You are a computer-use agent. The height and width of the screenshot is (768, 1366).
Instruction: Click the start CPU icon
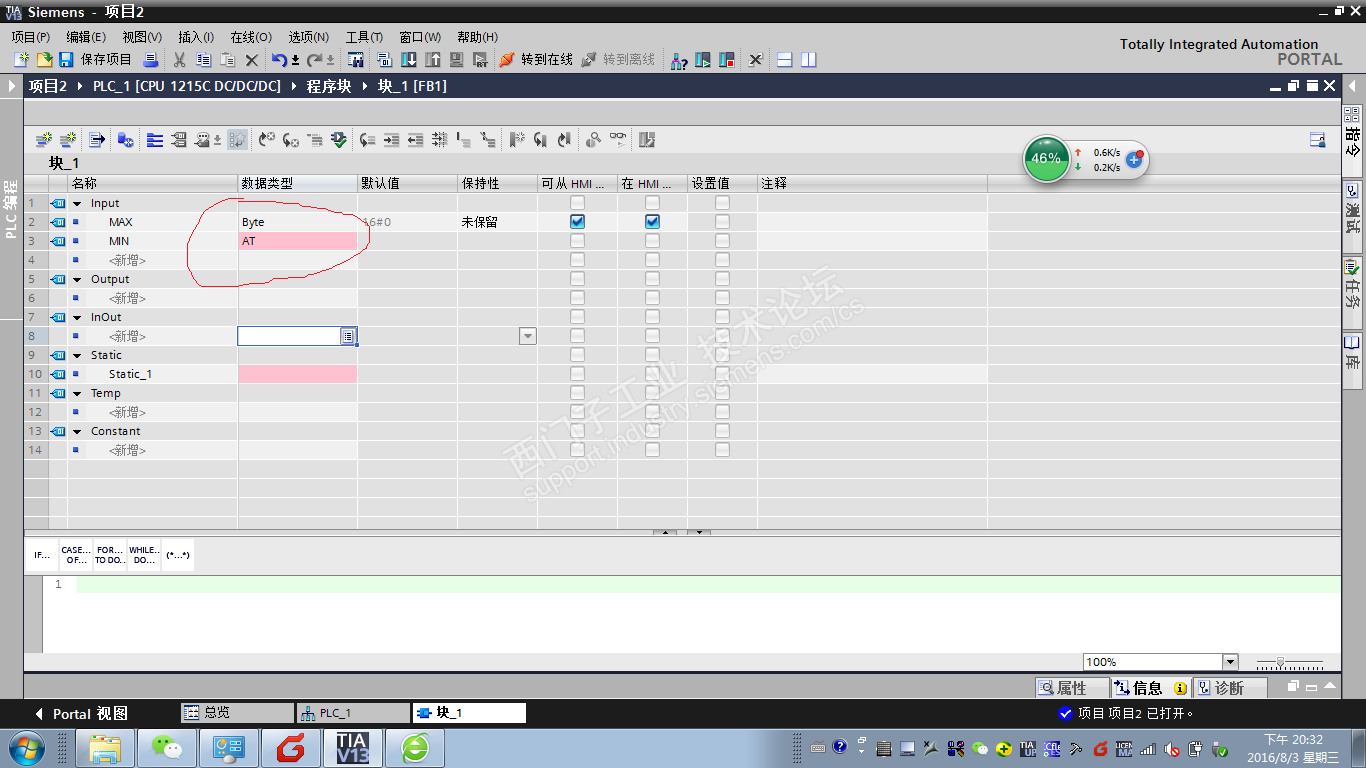[x=703, y=60]
